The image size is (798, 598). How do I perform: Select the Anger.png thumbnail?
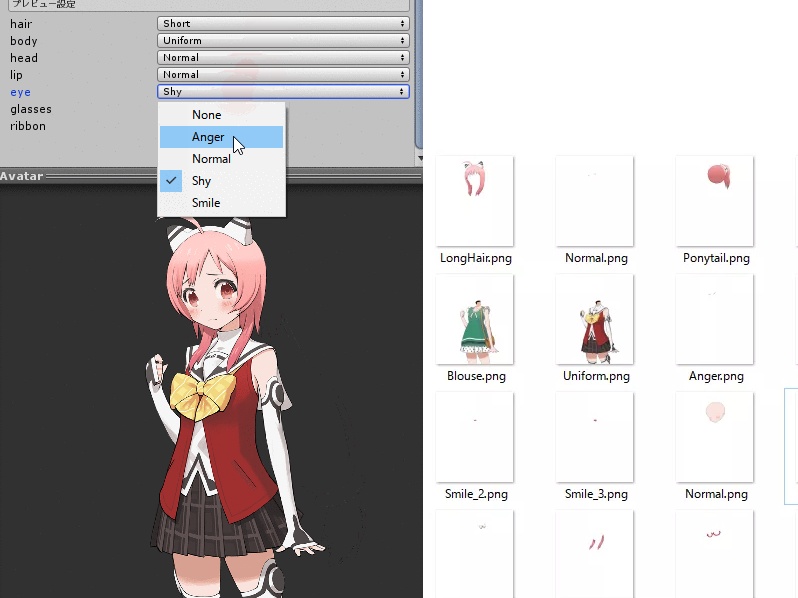click(715, 319)
